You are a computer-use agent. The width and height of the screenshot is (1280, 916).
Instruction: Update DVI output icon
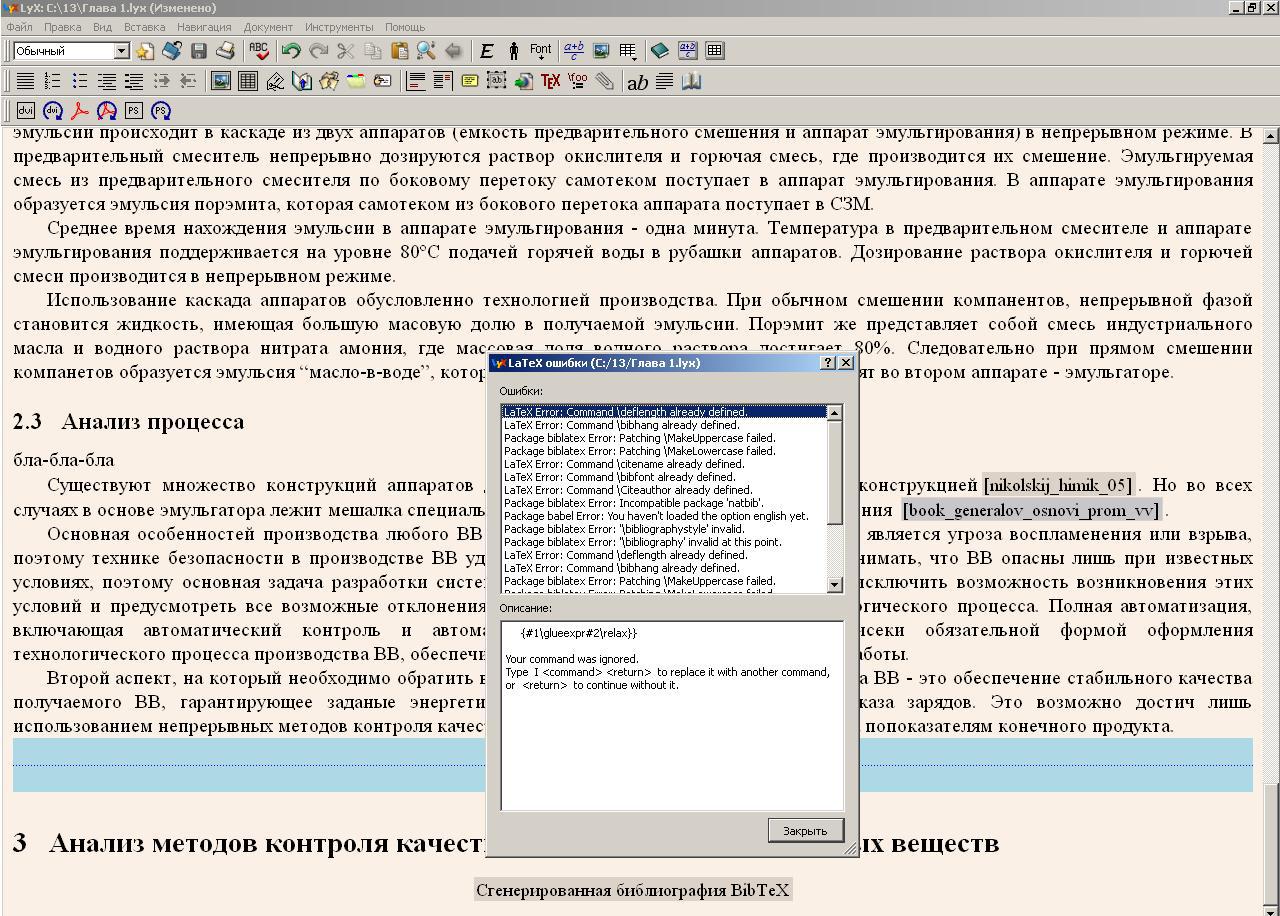click(53, 111)
